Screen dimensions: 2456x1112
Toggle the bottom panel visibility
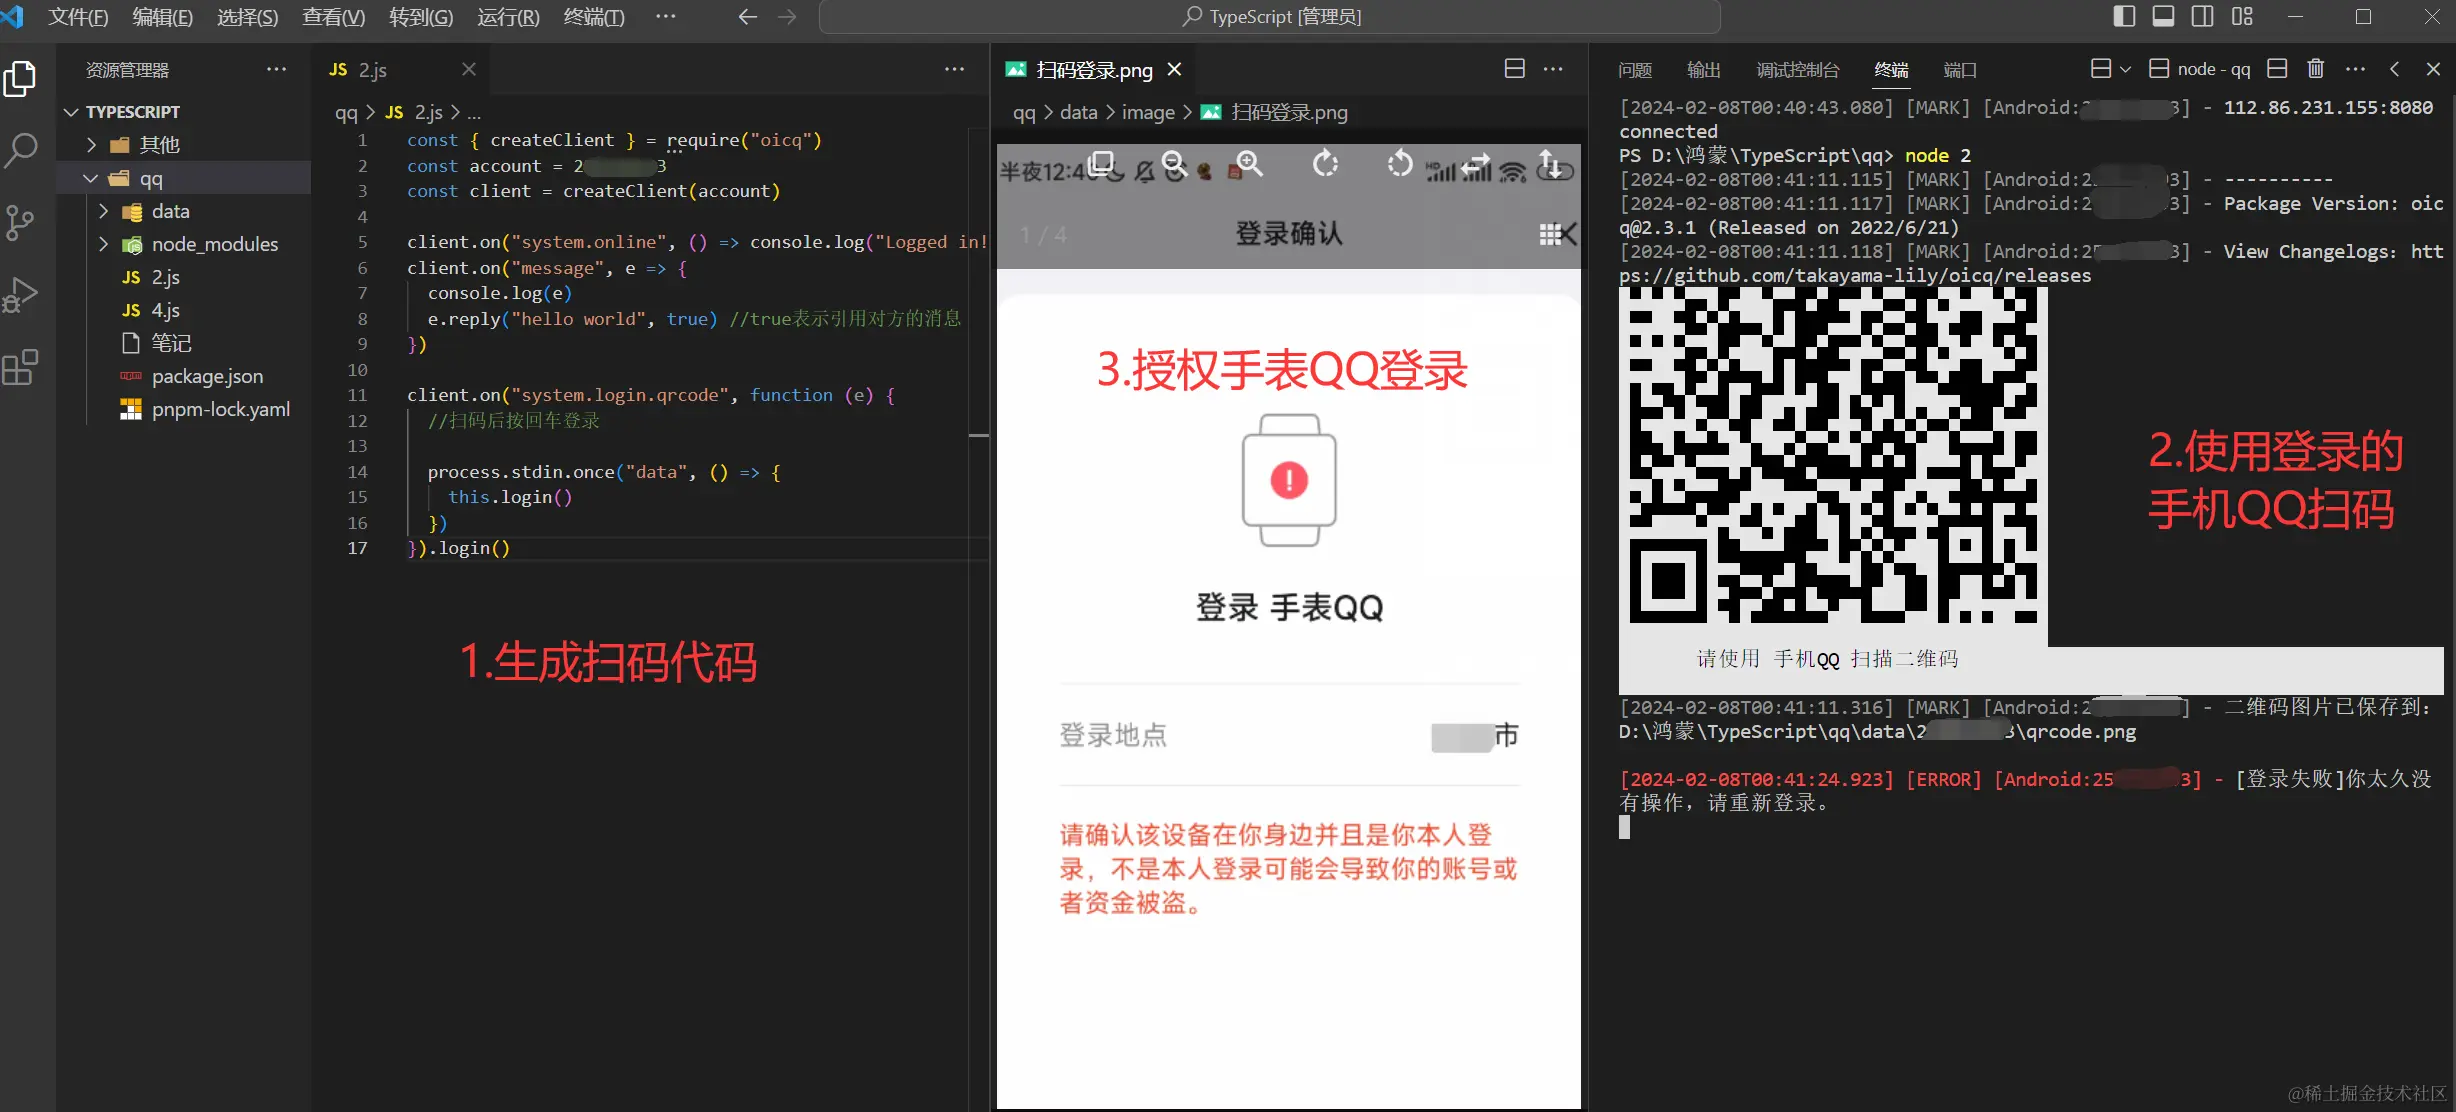coord(2164,17)
